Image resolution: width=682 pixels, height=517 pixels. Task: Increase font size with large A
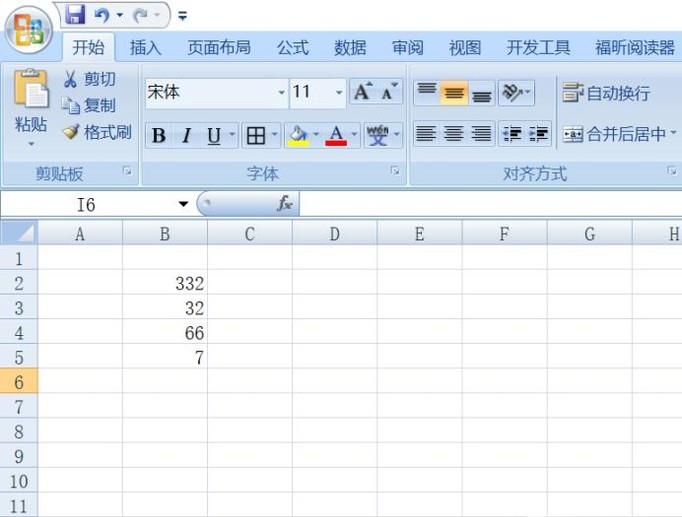click(363, 92)
